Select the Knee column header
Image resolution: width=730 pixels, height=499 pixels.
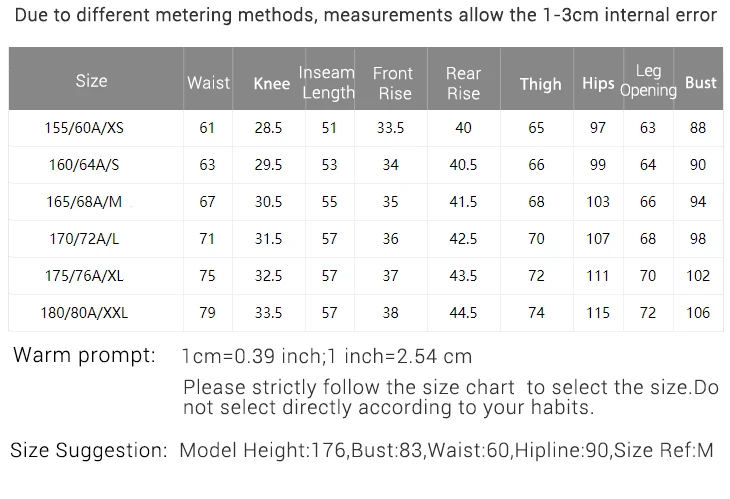(x=272, y=83)
